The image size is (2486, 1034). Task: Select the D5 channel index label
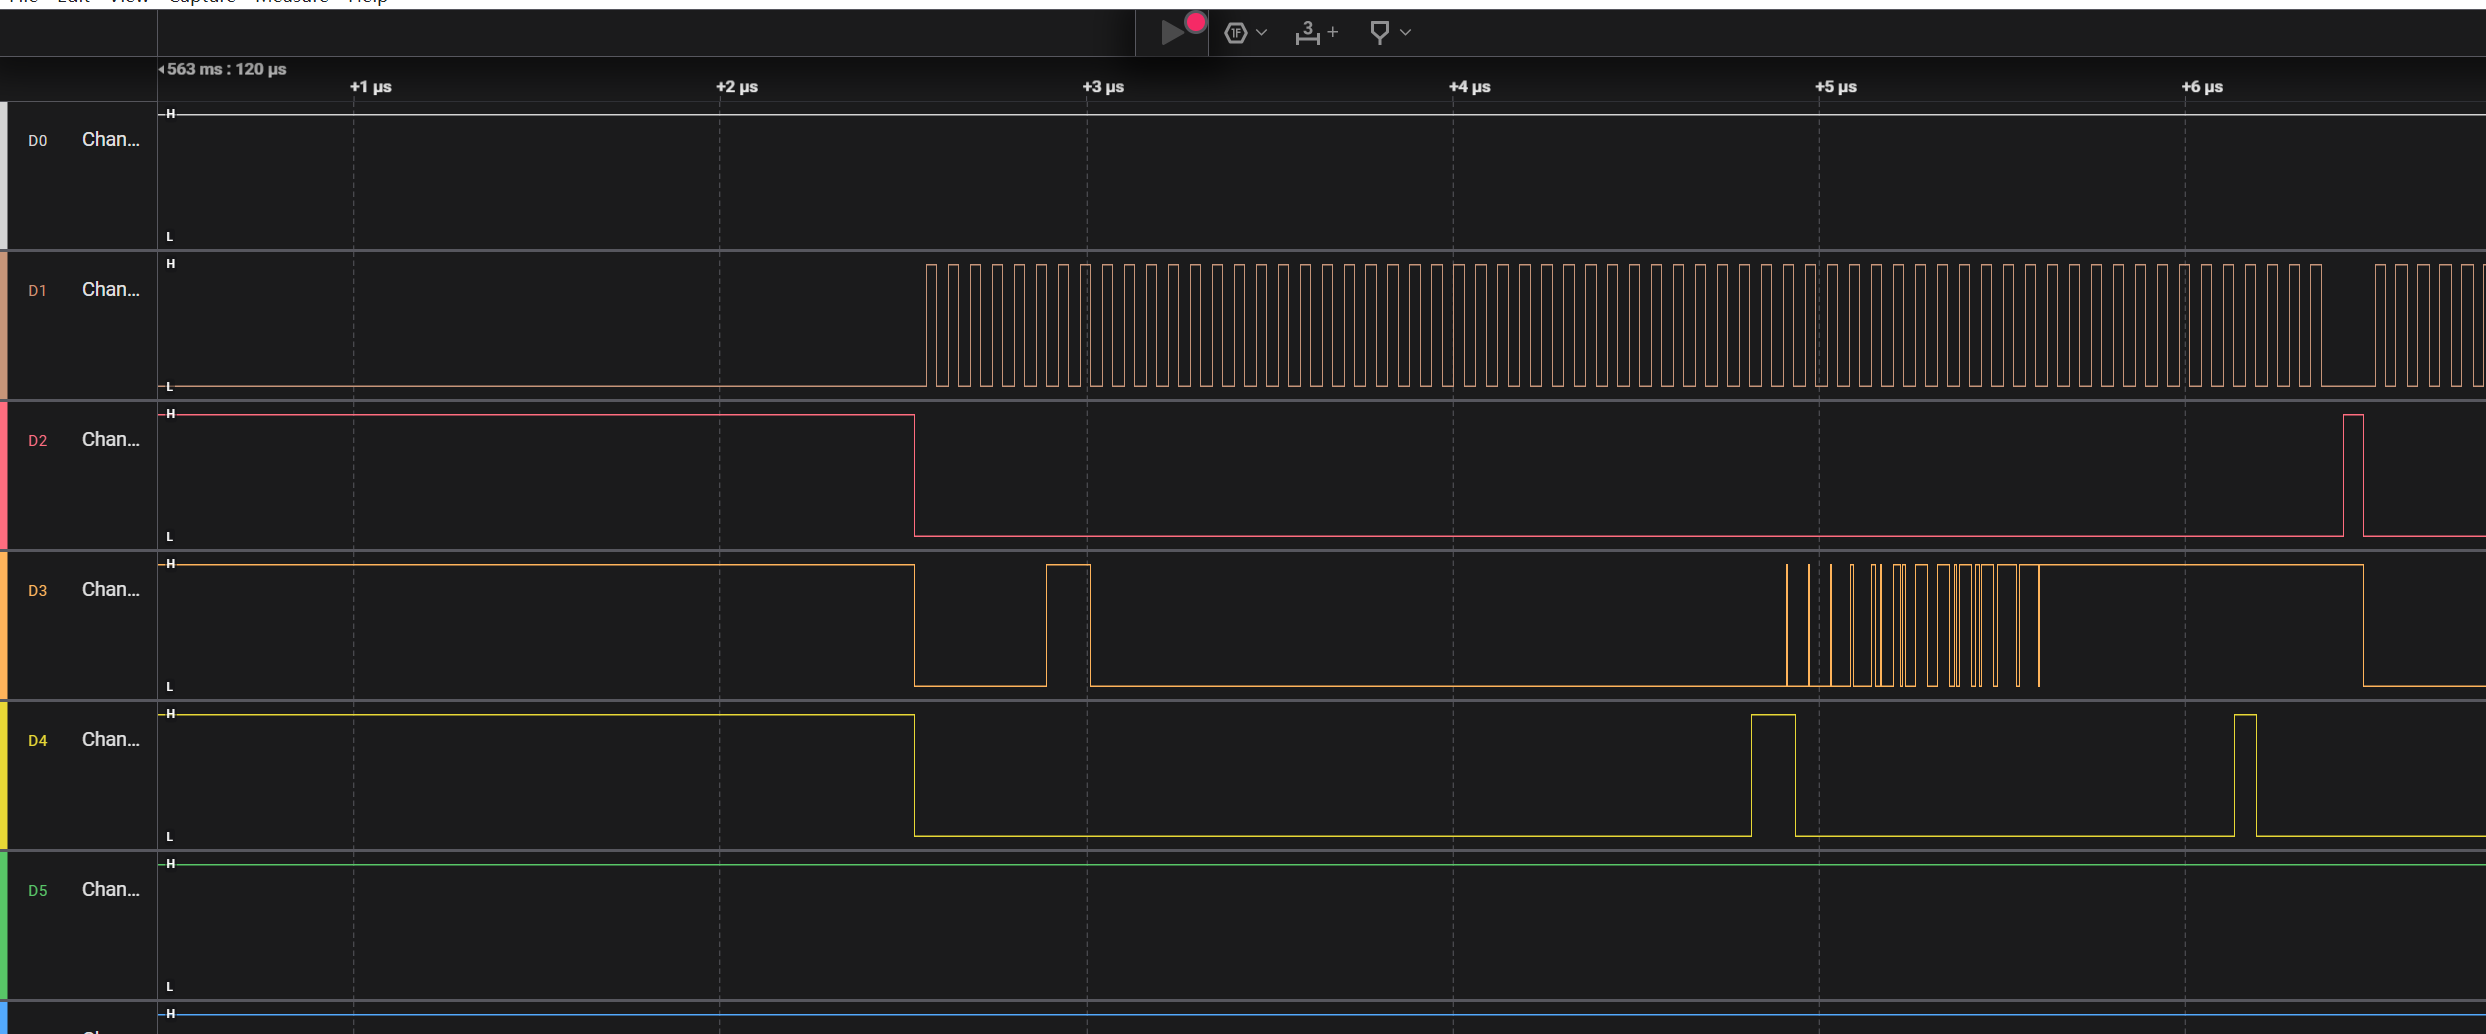point(37,891)
